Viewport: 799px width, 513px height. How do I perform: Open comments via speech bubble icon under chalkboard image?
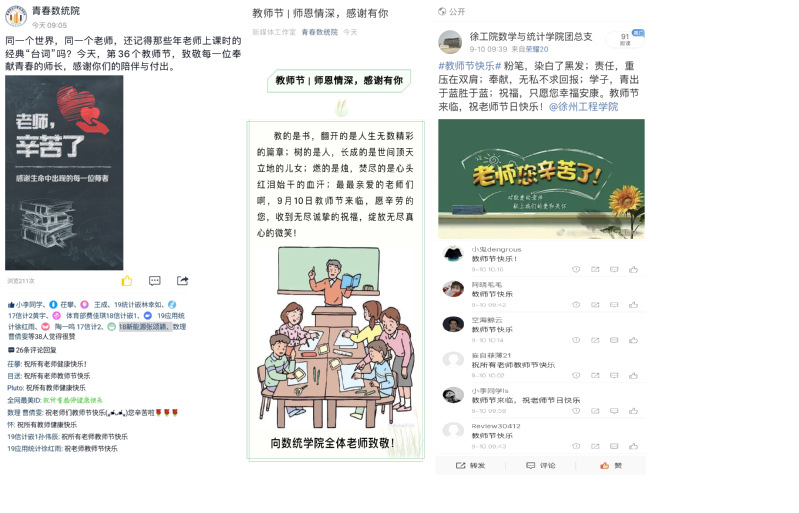pyautogui.click(x=155, y=281)
